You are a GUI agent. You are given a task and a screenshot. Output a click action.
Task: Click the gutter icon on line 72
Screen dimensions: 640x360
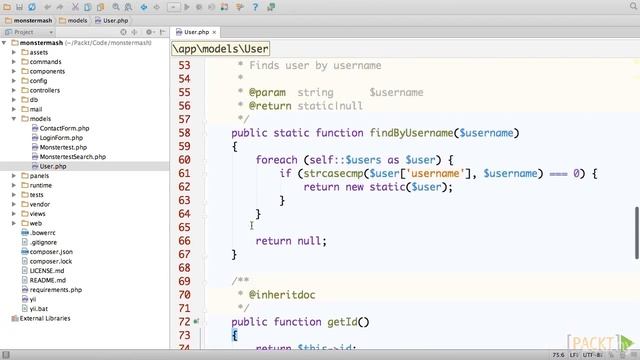[196, 322]
